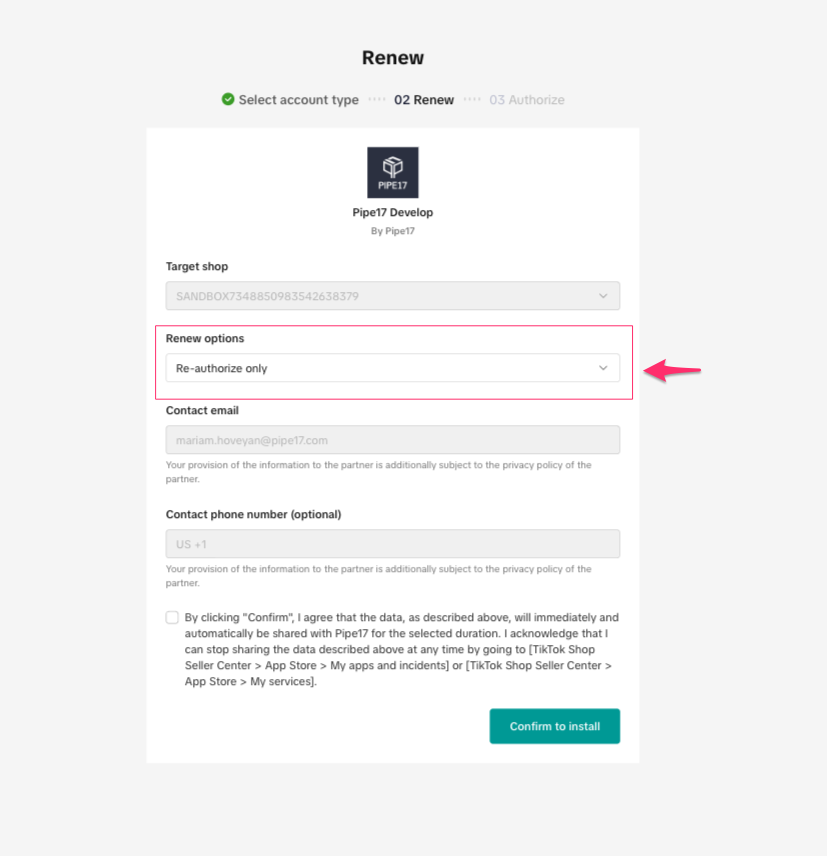
Task: Click the Target shop label
Action: coord(197,266)
